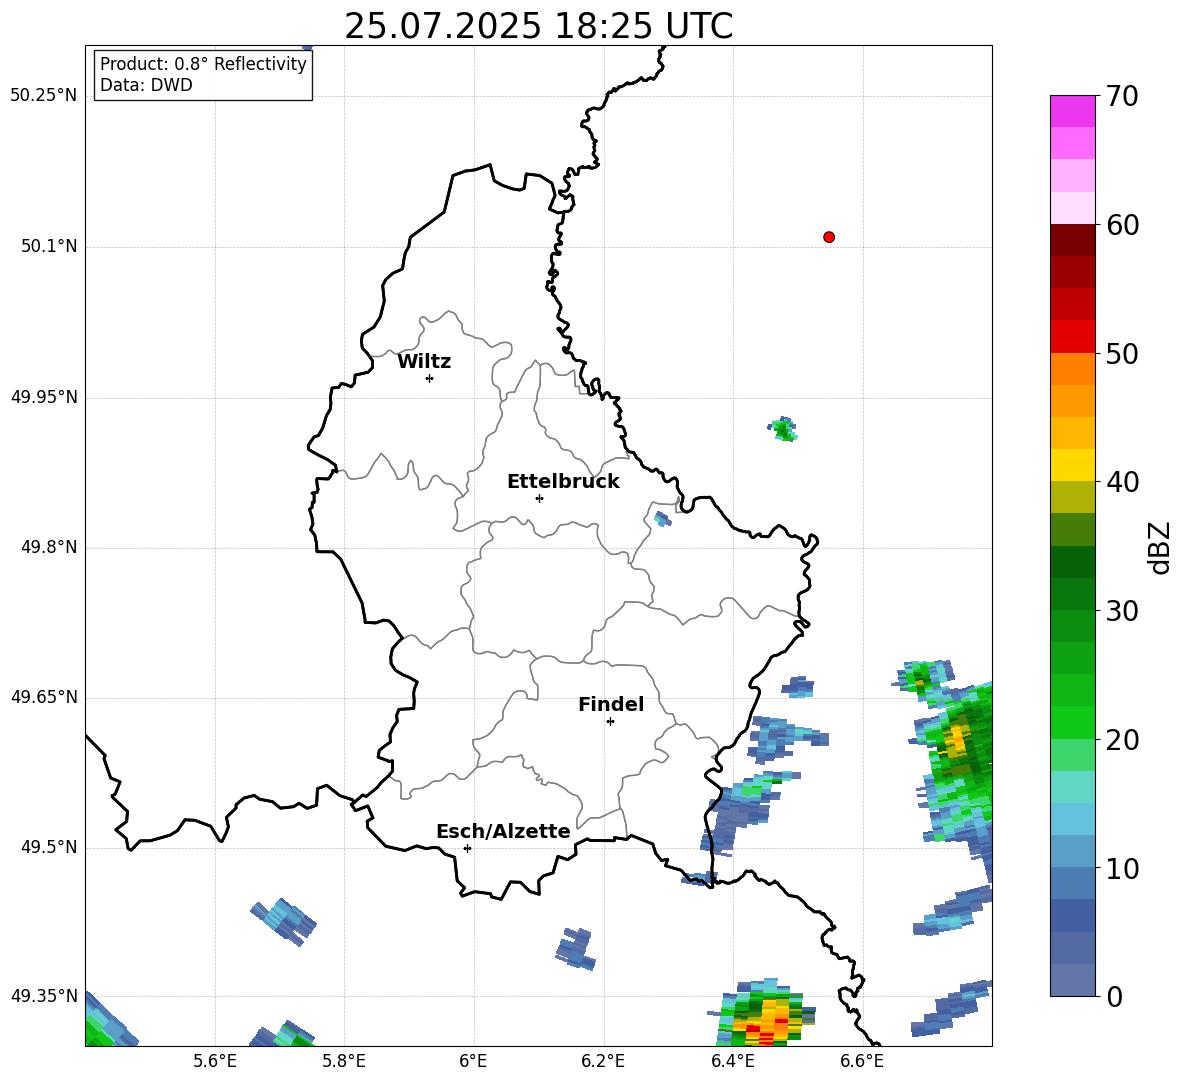Click the 6.4°E longitude label
1184x1081 pixels.
pyautogui.click(x=732, y=1061)
